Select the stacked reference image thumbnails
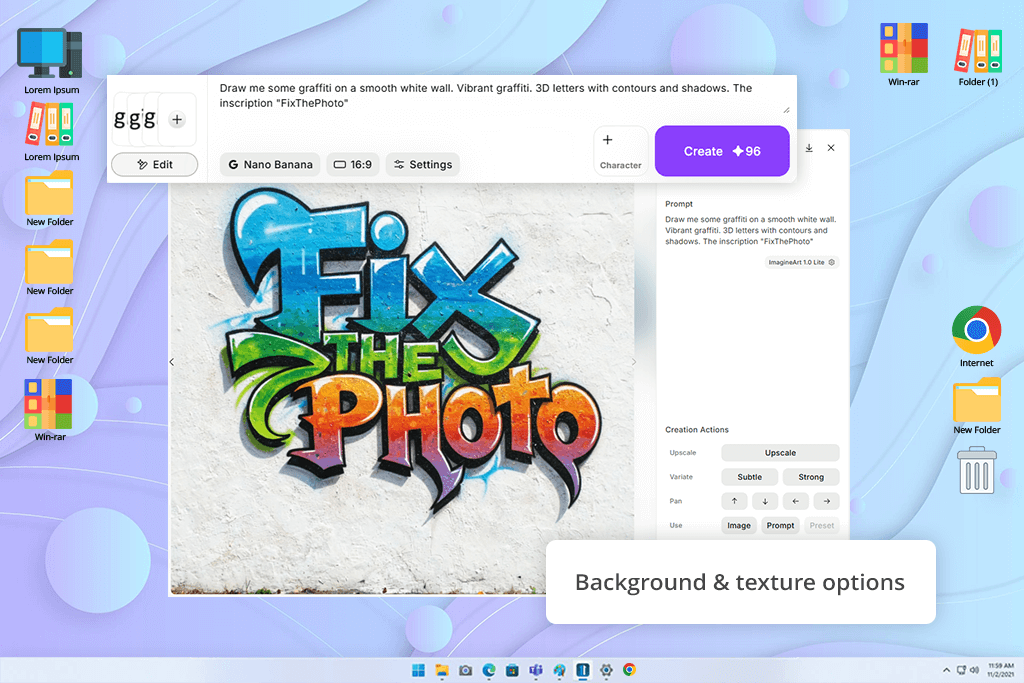The image size is (1024, 683). [x=135, y=119]
